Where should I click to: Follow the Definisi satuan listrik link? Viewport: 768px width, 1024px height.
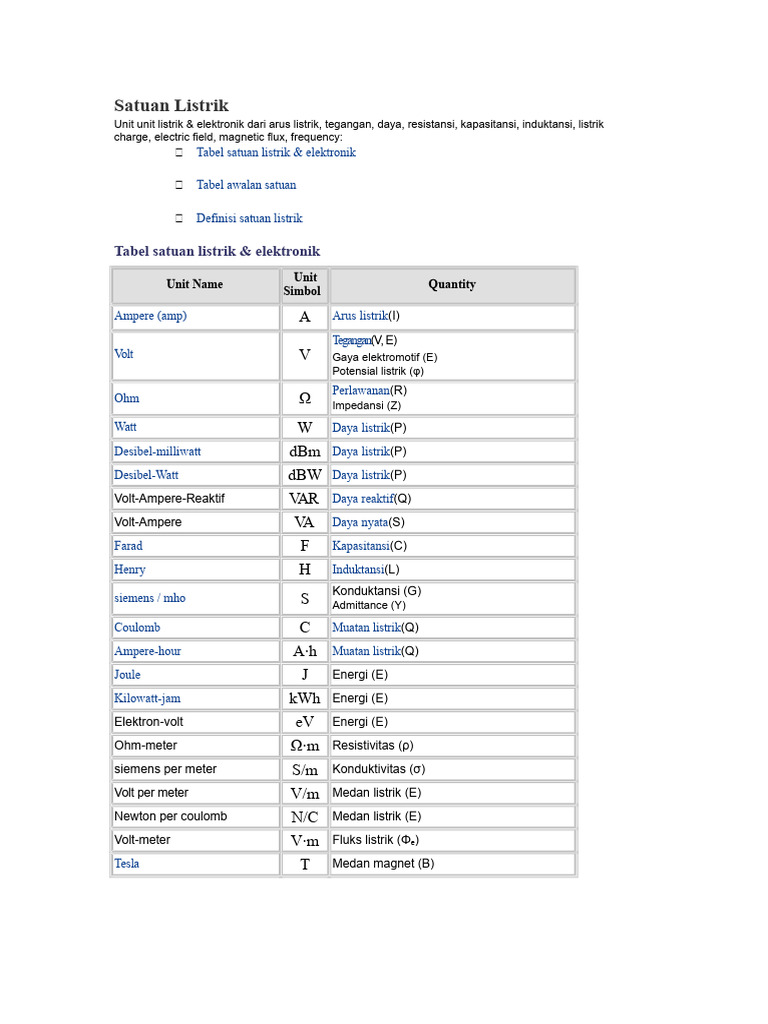coord(249,218)
